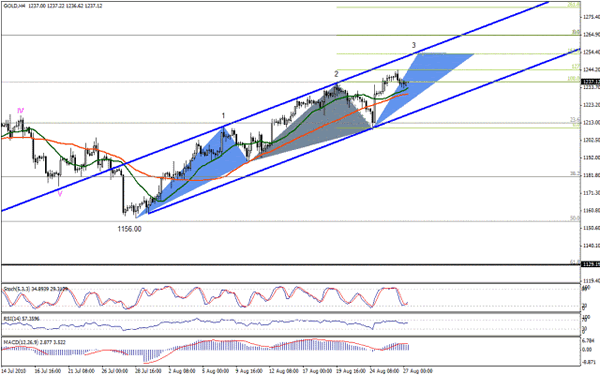Click the 1223.20 price axis label
The image size is (600, 375).
(x=592, y=105)
